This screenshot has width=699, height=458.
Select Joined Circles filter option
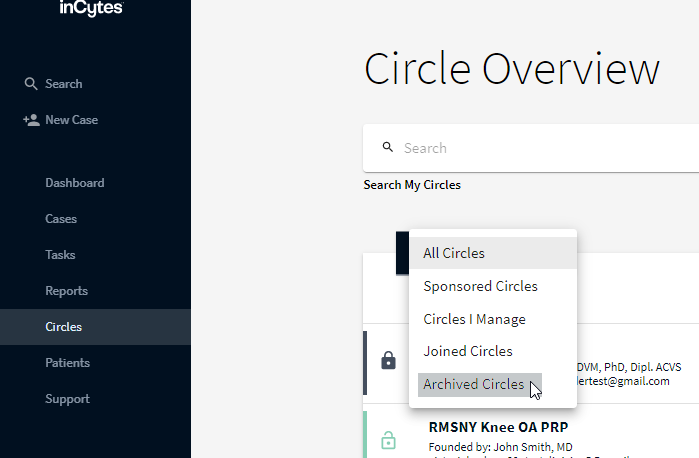coord(467,351)
